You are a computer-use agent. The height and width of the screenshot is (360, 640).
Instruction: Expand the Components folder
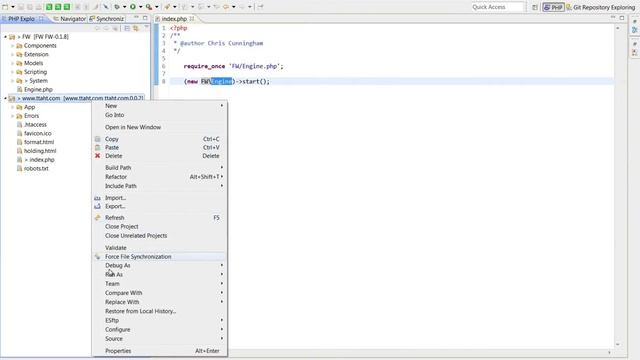(13, 46)
